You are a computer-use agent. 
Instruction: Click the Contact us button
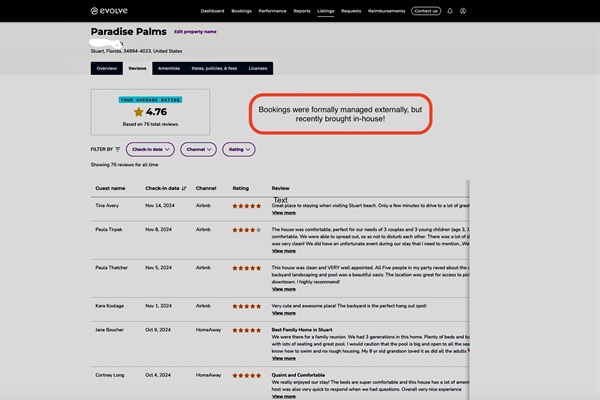coord(426,11)
